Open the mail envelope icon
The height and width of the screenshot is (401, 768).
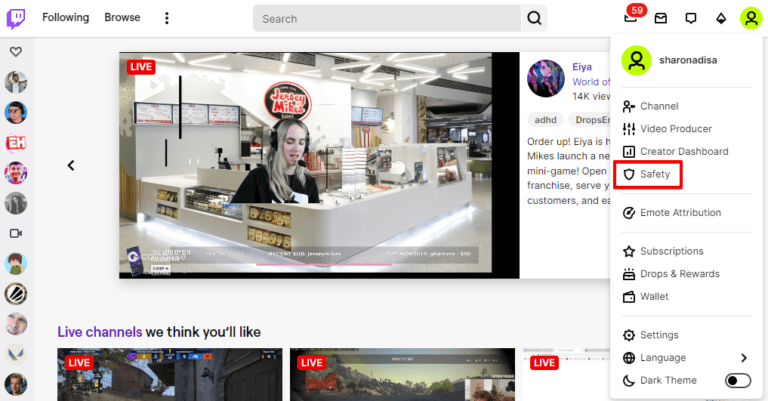(x=661, y=19)
